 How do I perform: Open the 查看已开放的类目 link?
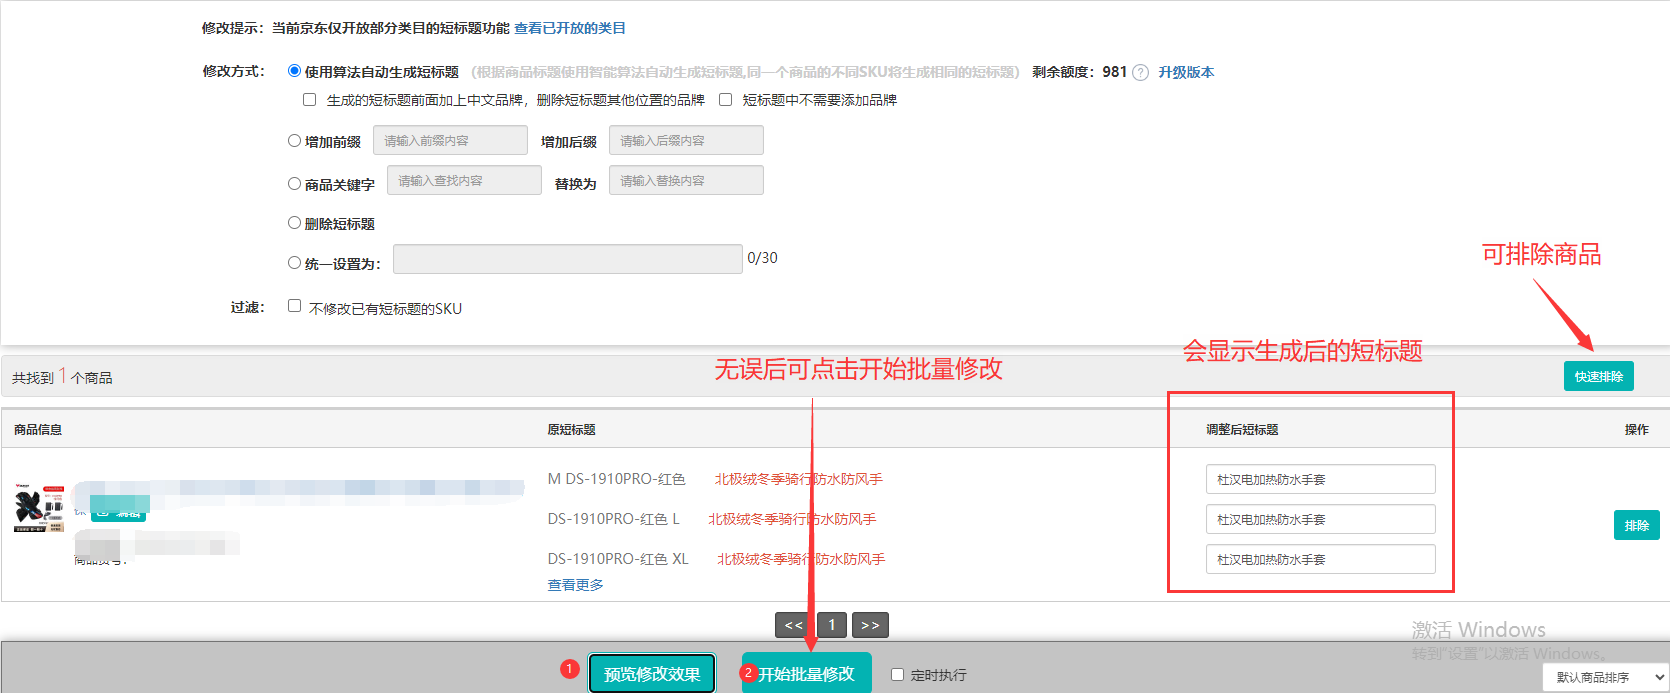(x=570, y=28)
